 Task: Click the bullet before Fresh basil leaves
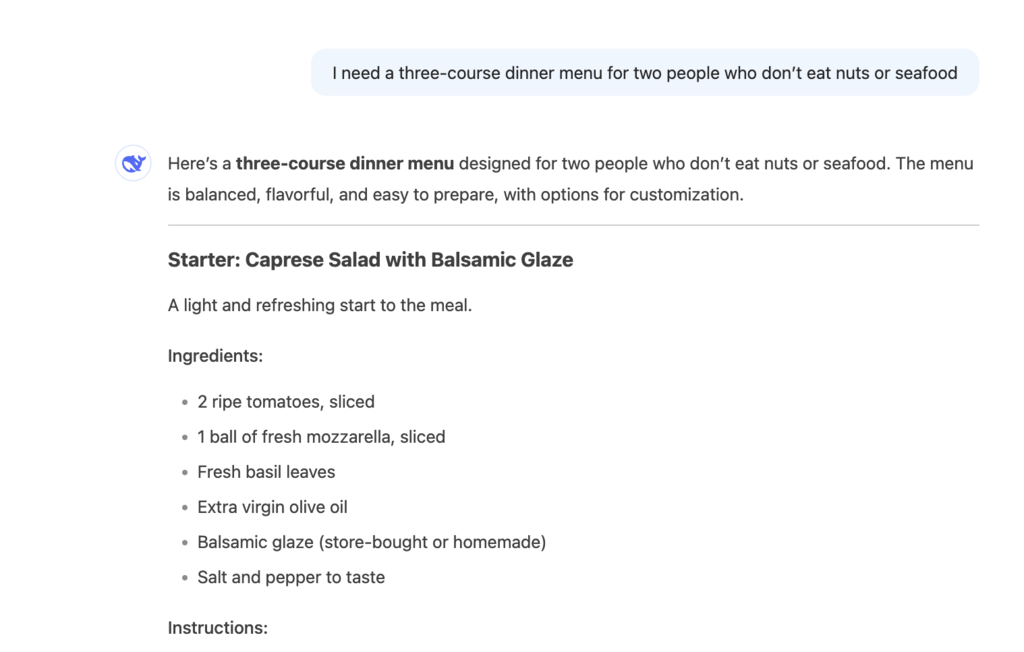pos(185,473)
